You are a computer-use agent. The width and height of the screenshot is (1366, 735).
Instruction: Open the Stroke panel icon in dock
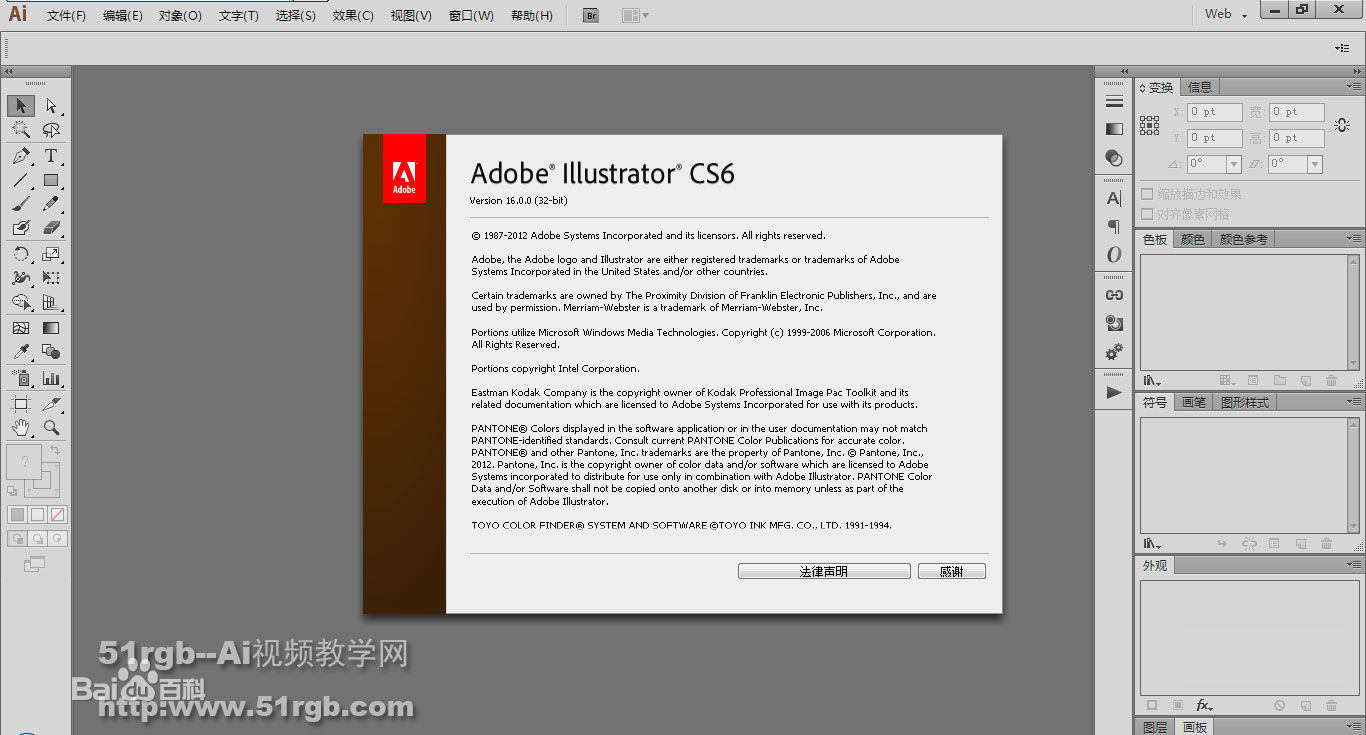tap(1114, 101)
